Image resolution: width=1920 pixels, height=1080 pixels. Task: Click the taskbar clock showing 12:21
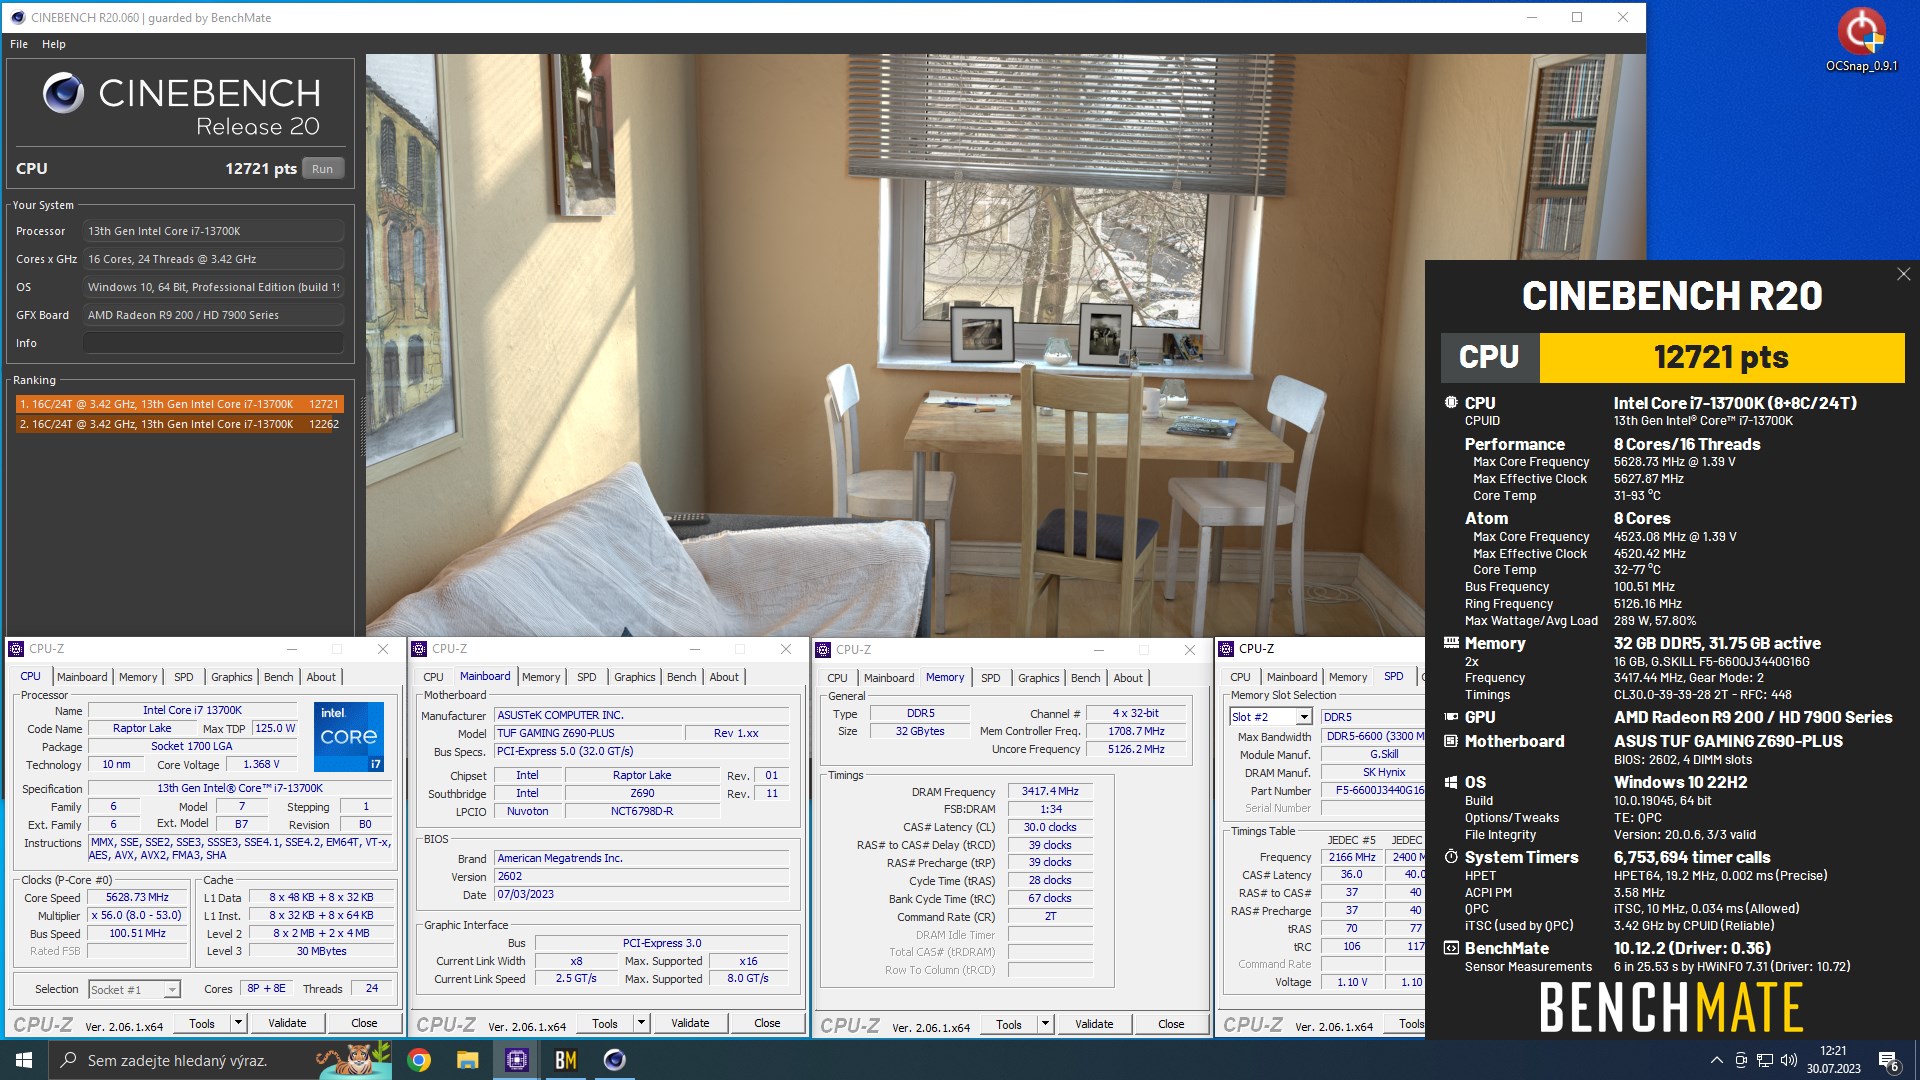tap(1833, 1060)
